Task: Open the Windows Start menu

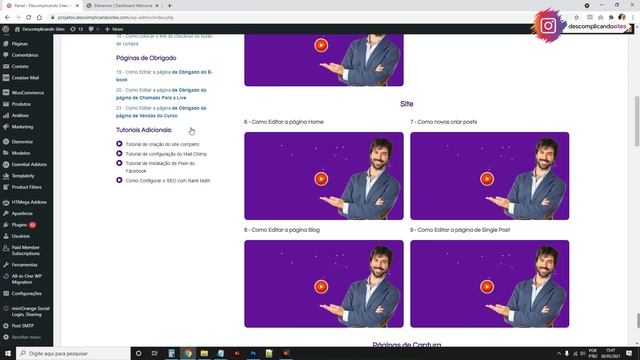Action: pos(8,353)
